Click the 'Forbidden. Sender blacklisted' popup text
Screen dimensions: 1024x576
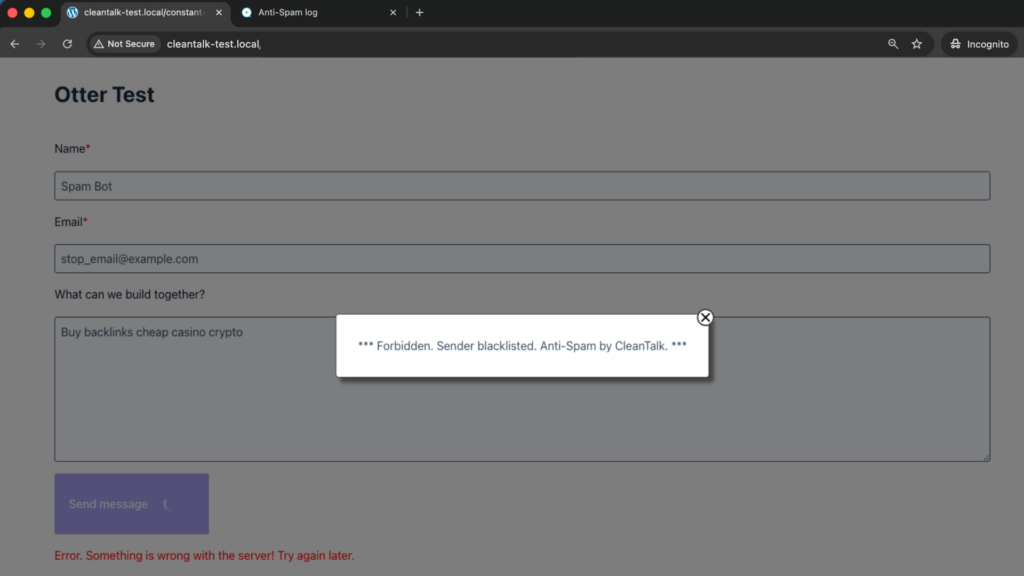522,346
